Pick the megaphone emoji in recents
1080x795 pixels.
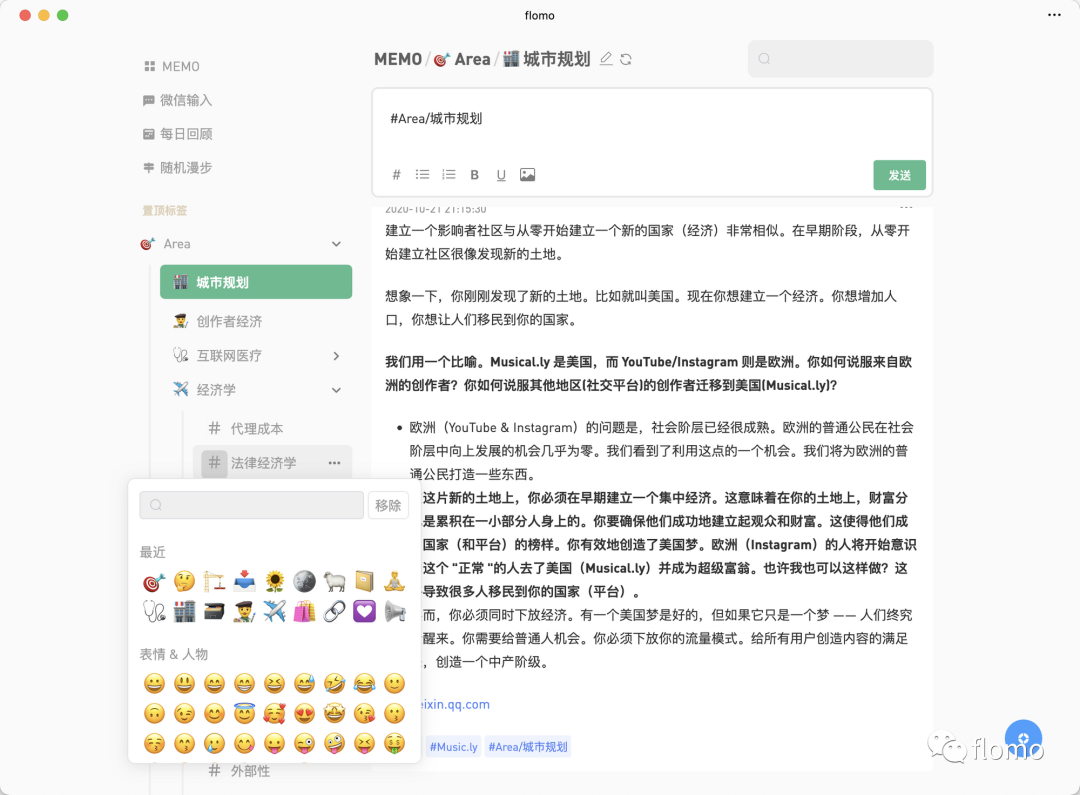(x=395, y=612)
